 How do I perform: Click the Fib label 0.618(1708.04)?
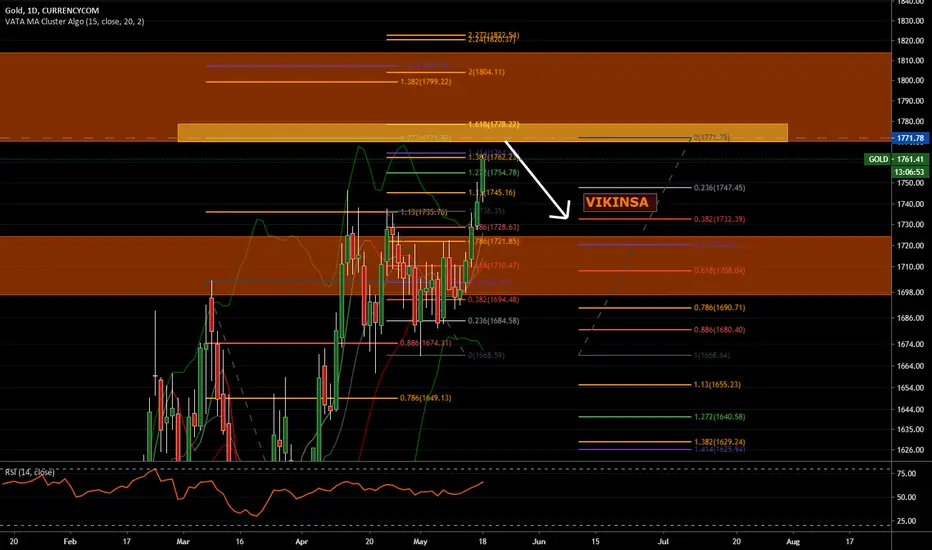pyautogui.click(x=719, y=270)
